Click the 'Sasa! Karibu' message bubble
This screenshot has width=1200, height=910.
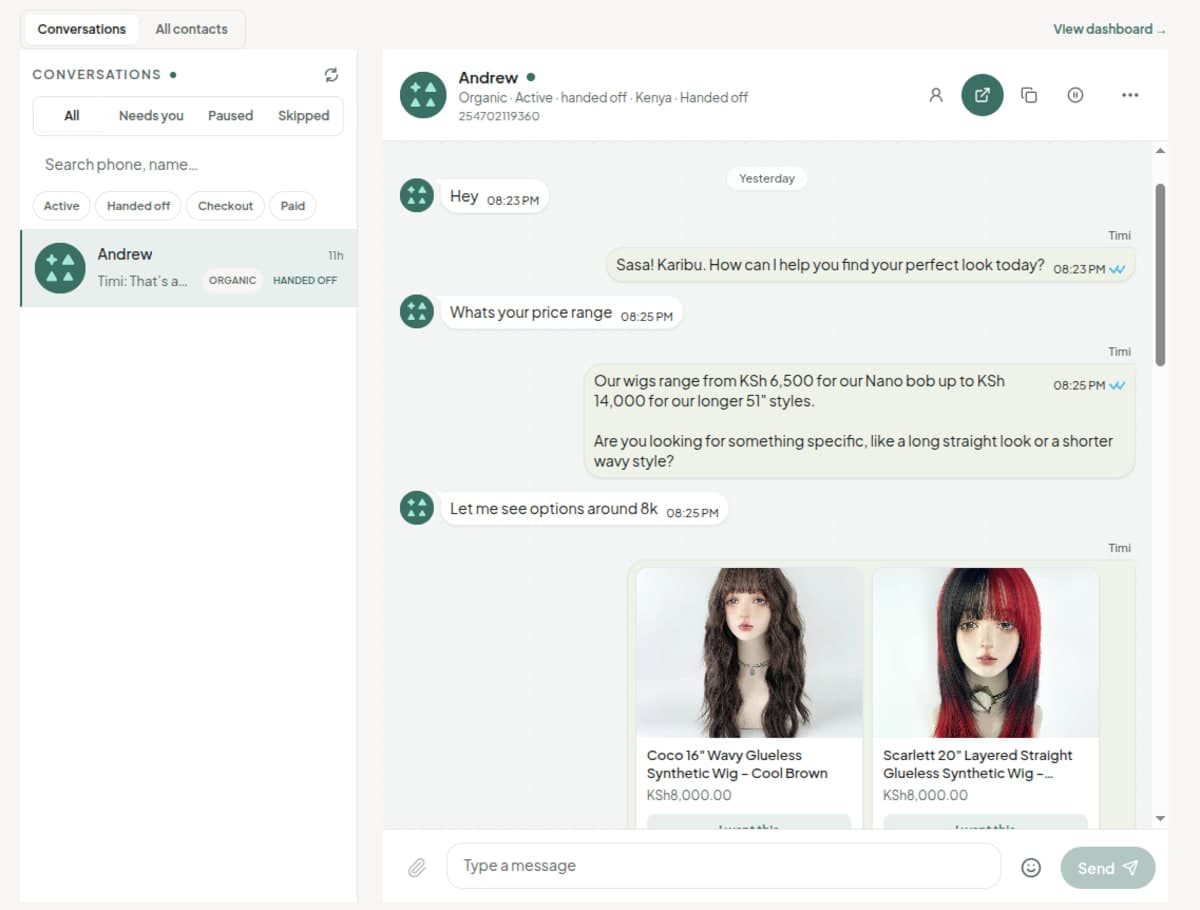tap(870, 266)
